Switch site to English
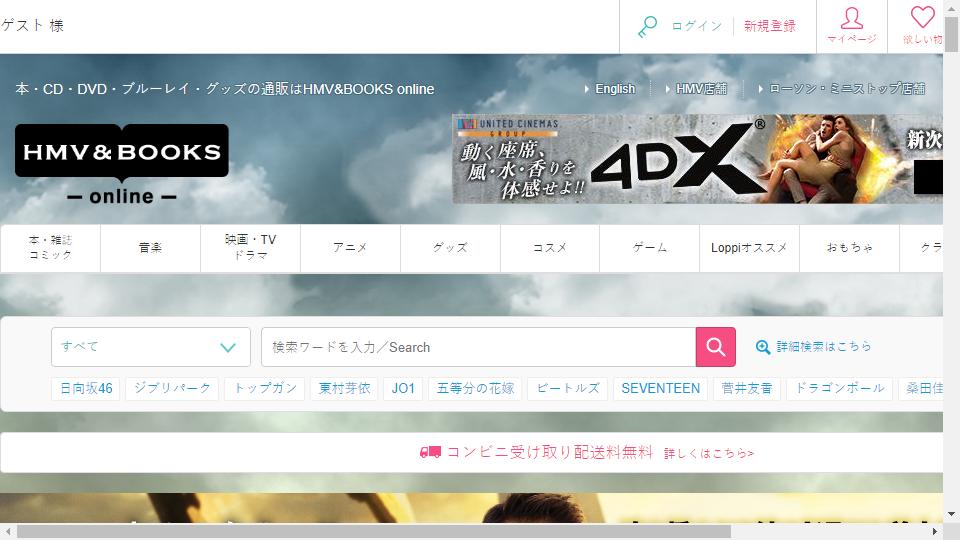Screen dimensions: 960x540 (615, 89)
